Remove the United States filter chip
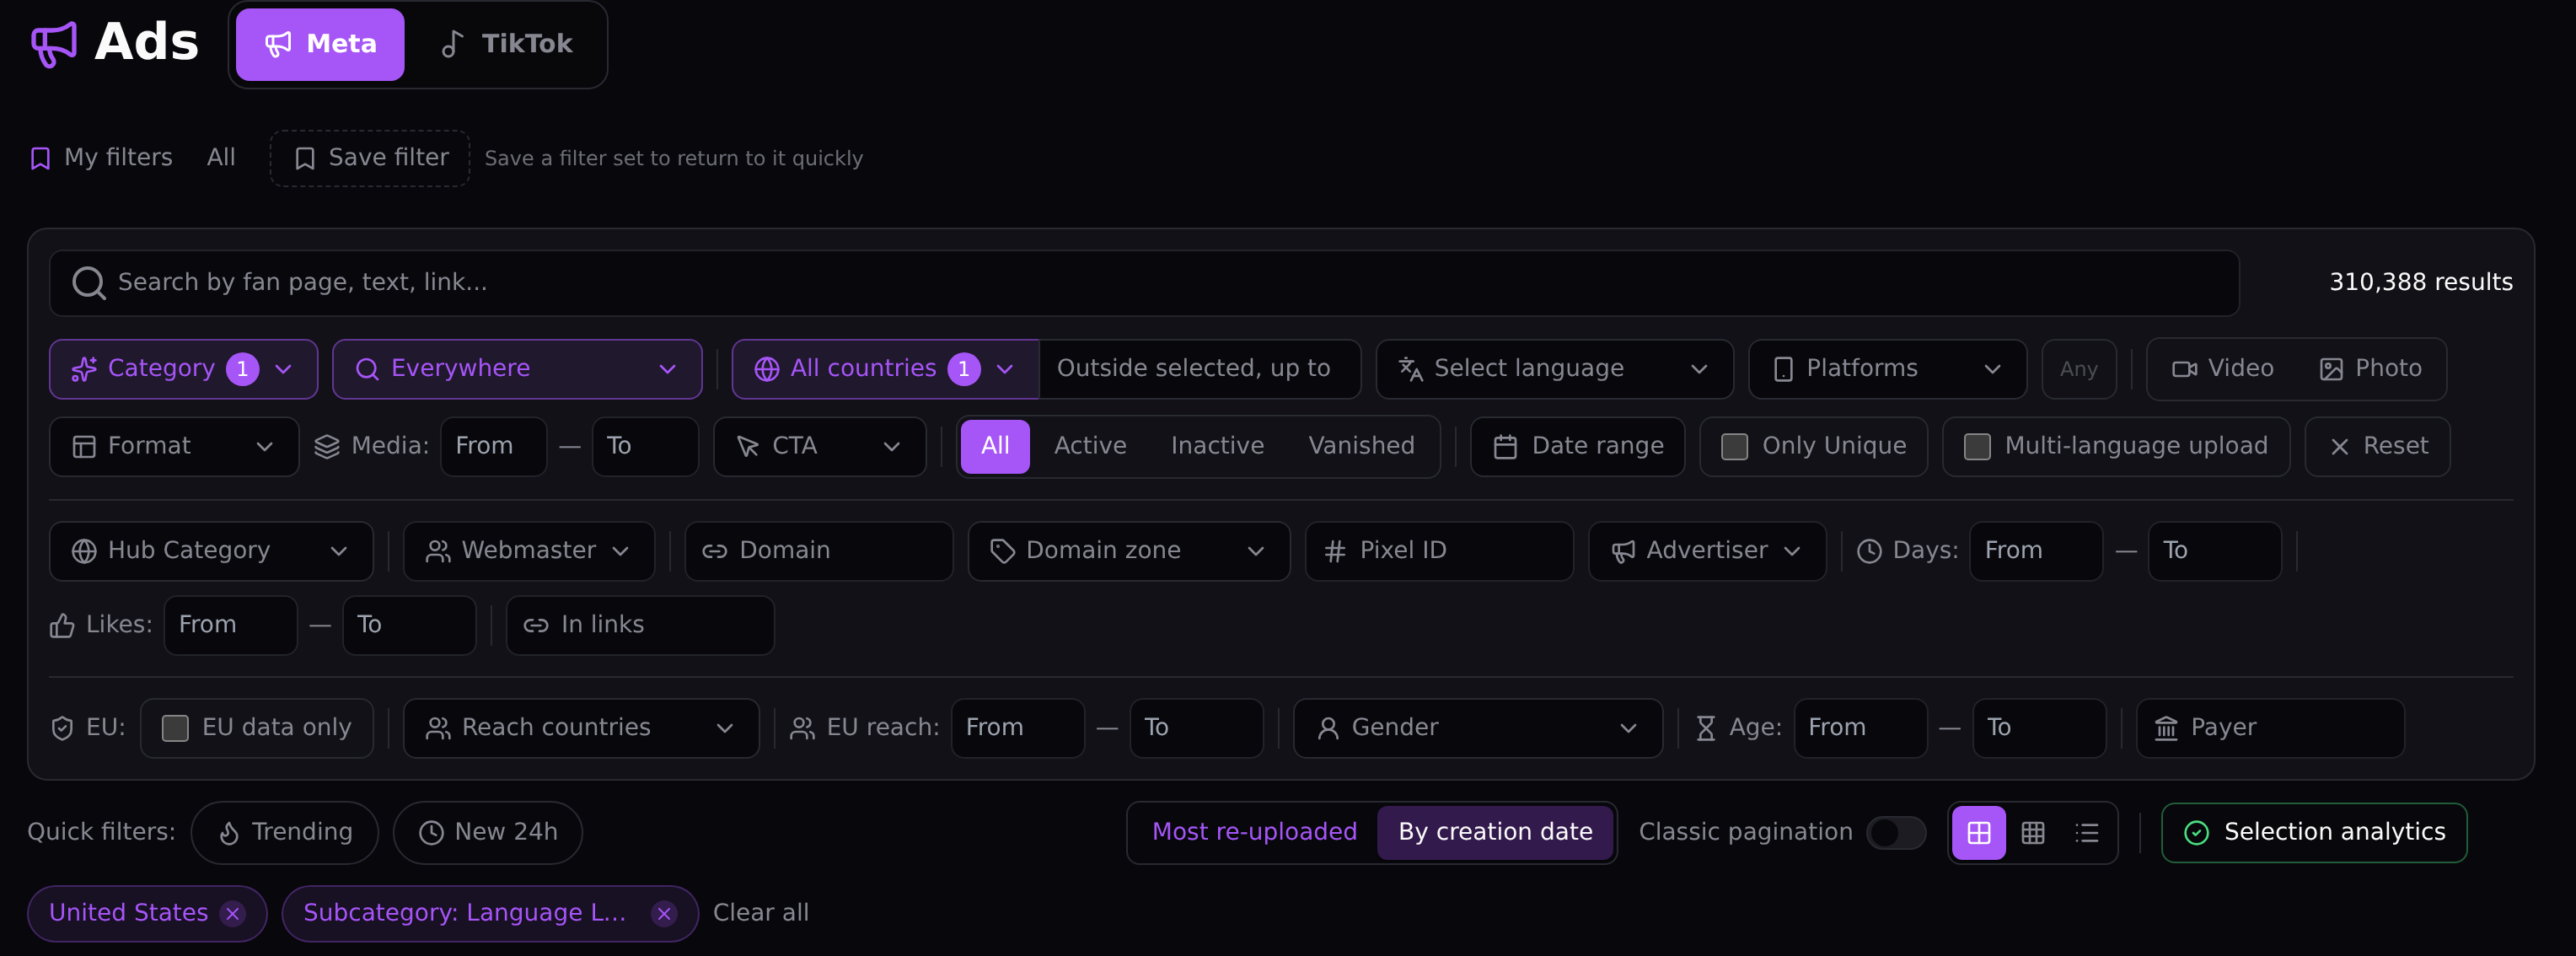Image resolution: width=2576 pixels, height=956 pixels. (x=233, y=914)
